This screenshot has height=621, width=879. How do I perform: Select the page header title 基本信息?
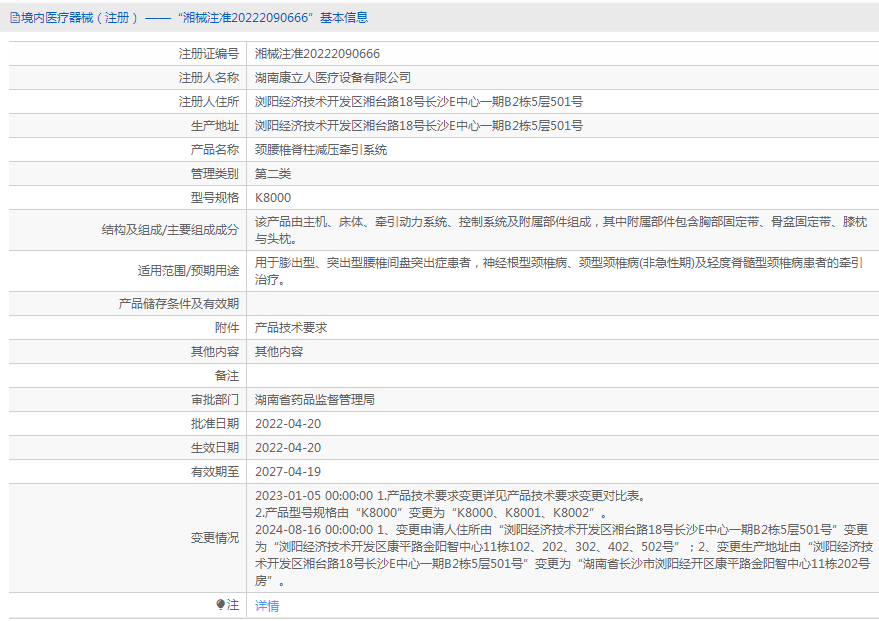click(344, 18)
